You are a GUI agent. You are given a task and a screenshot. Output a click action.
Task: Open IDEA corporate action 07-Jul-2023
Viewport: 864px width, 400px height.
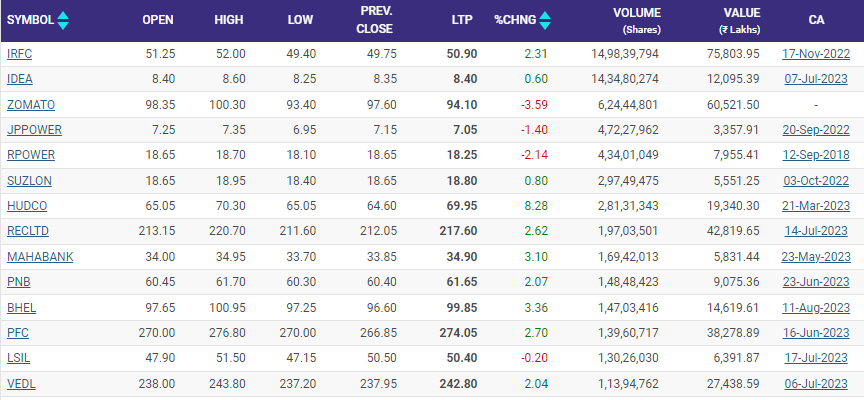click(816, 79)
